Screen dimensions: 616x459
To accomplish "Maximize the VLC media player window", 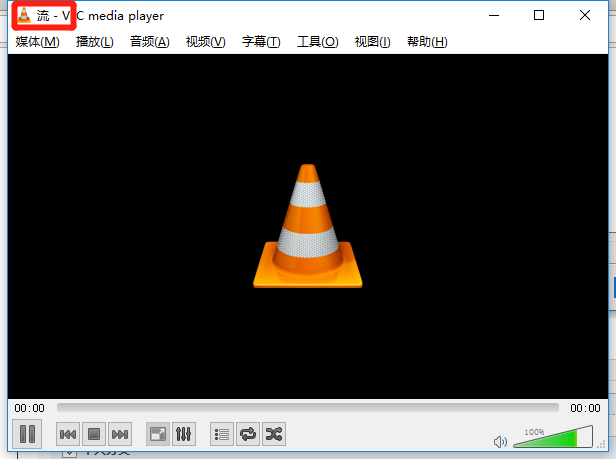I will (x=539, y=15).
